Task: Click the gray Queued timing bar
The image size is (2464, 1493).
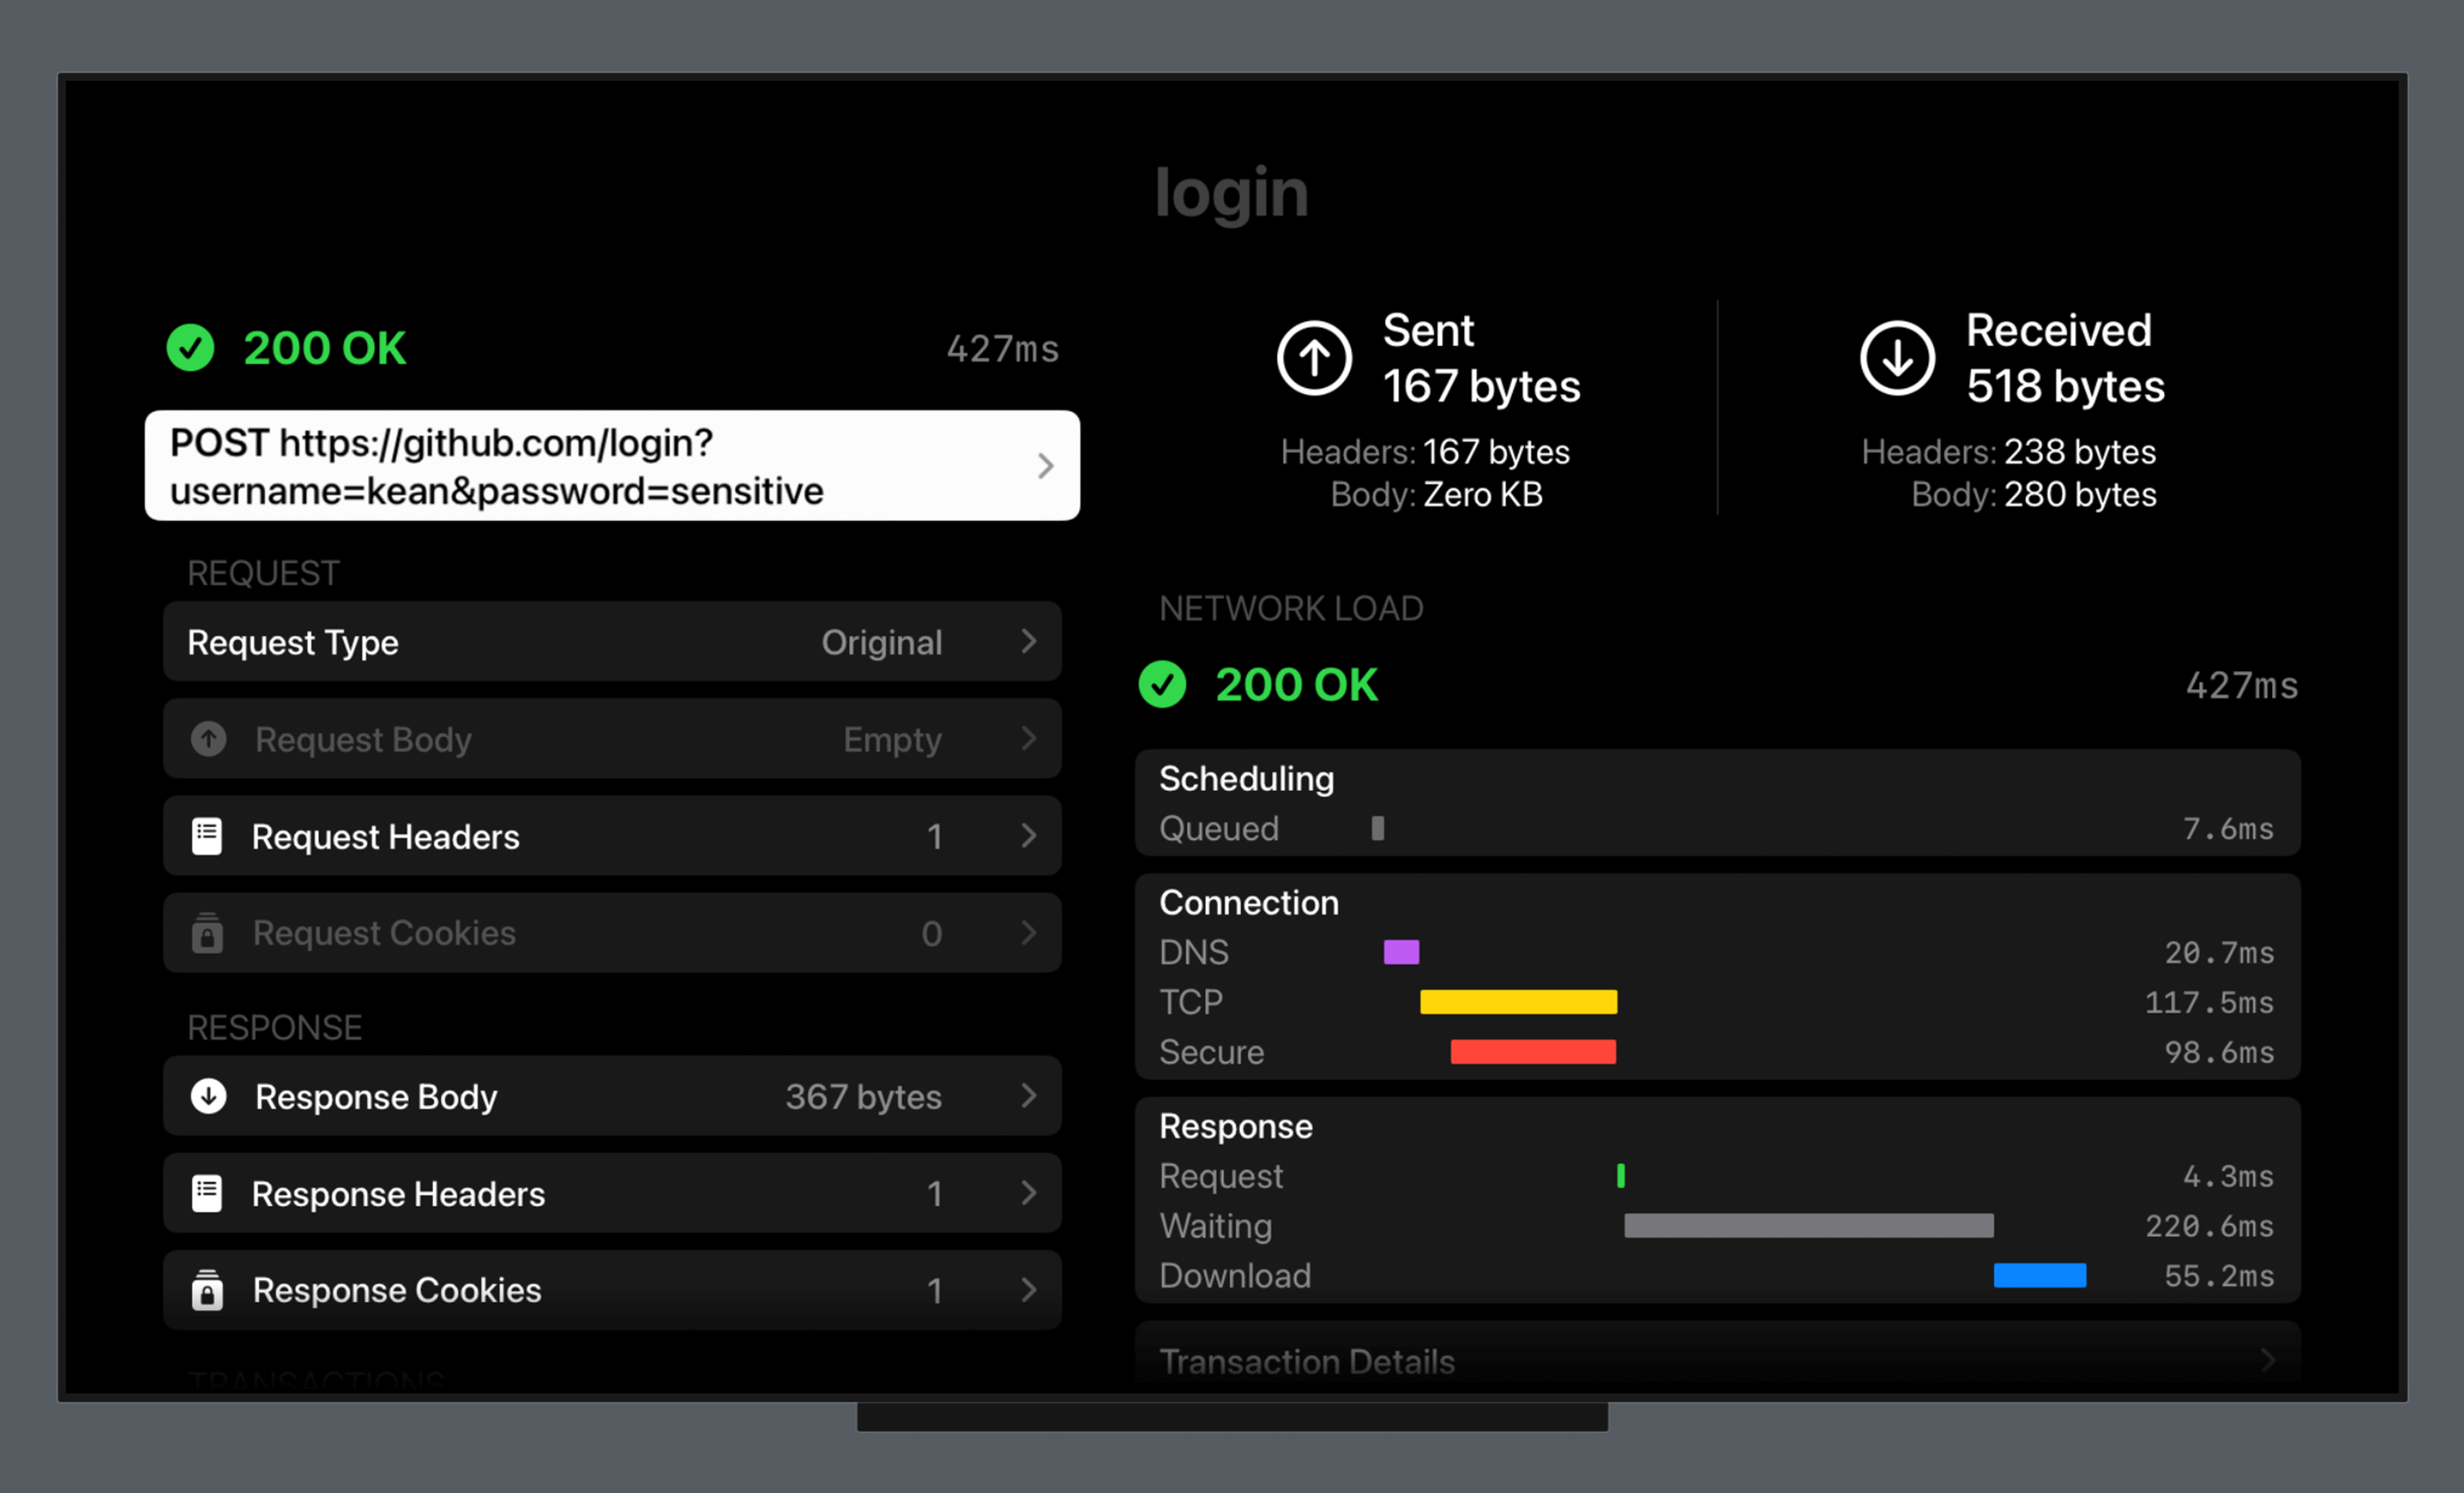Action: tap(1377, 827)
